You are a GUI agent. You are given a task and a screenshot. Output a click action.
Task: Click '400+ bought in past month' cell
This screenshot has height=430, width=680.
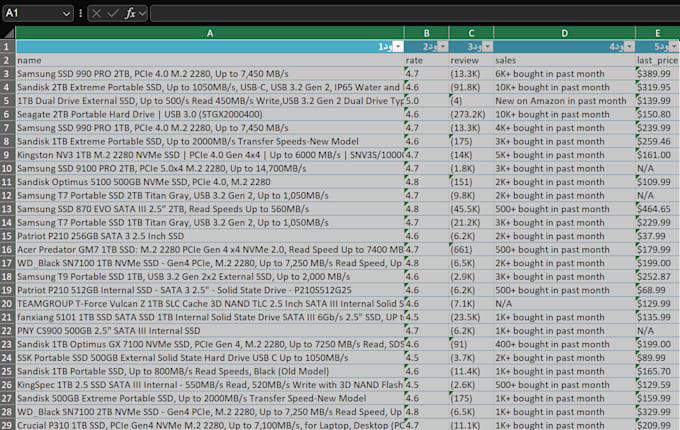coord(564,344)
